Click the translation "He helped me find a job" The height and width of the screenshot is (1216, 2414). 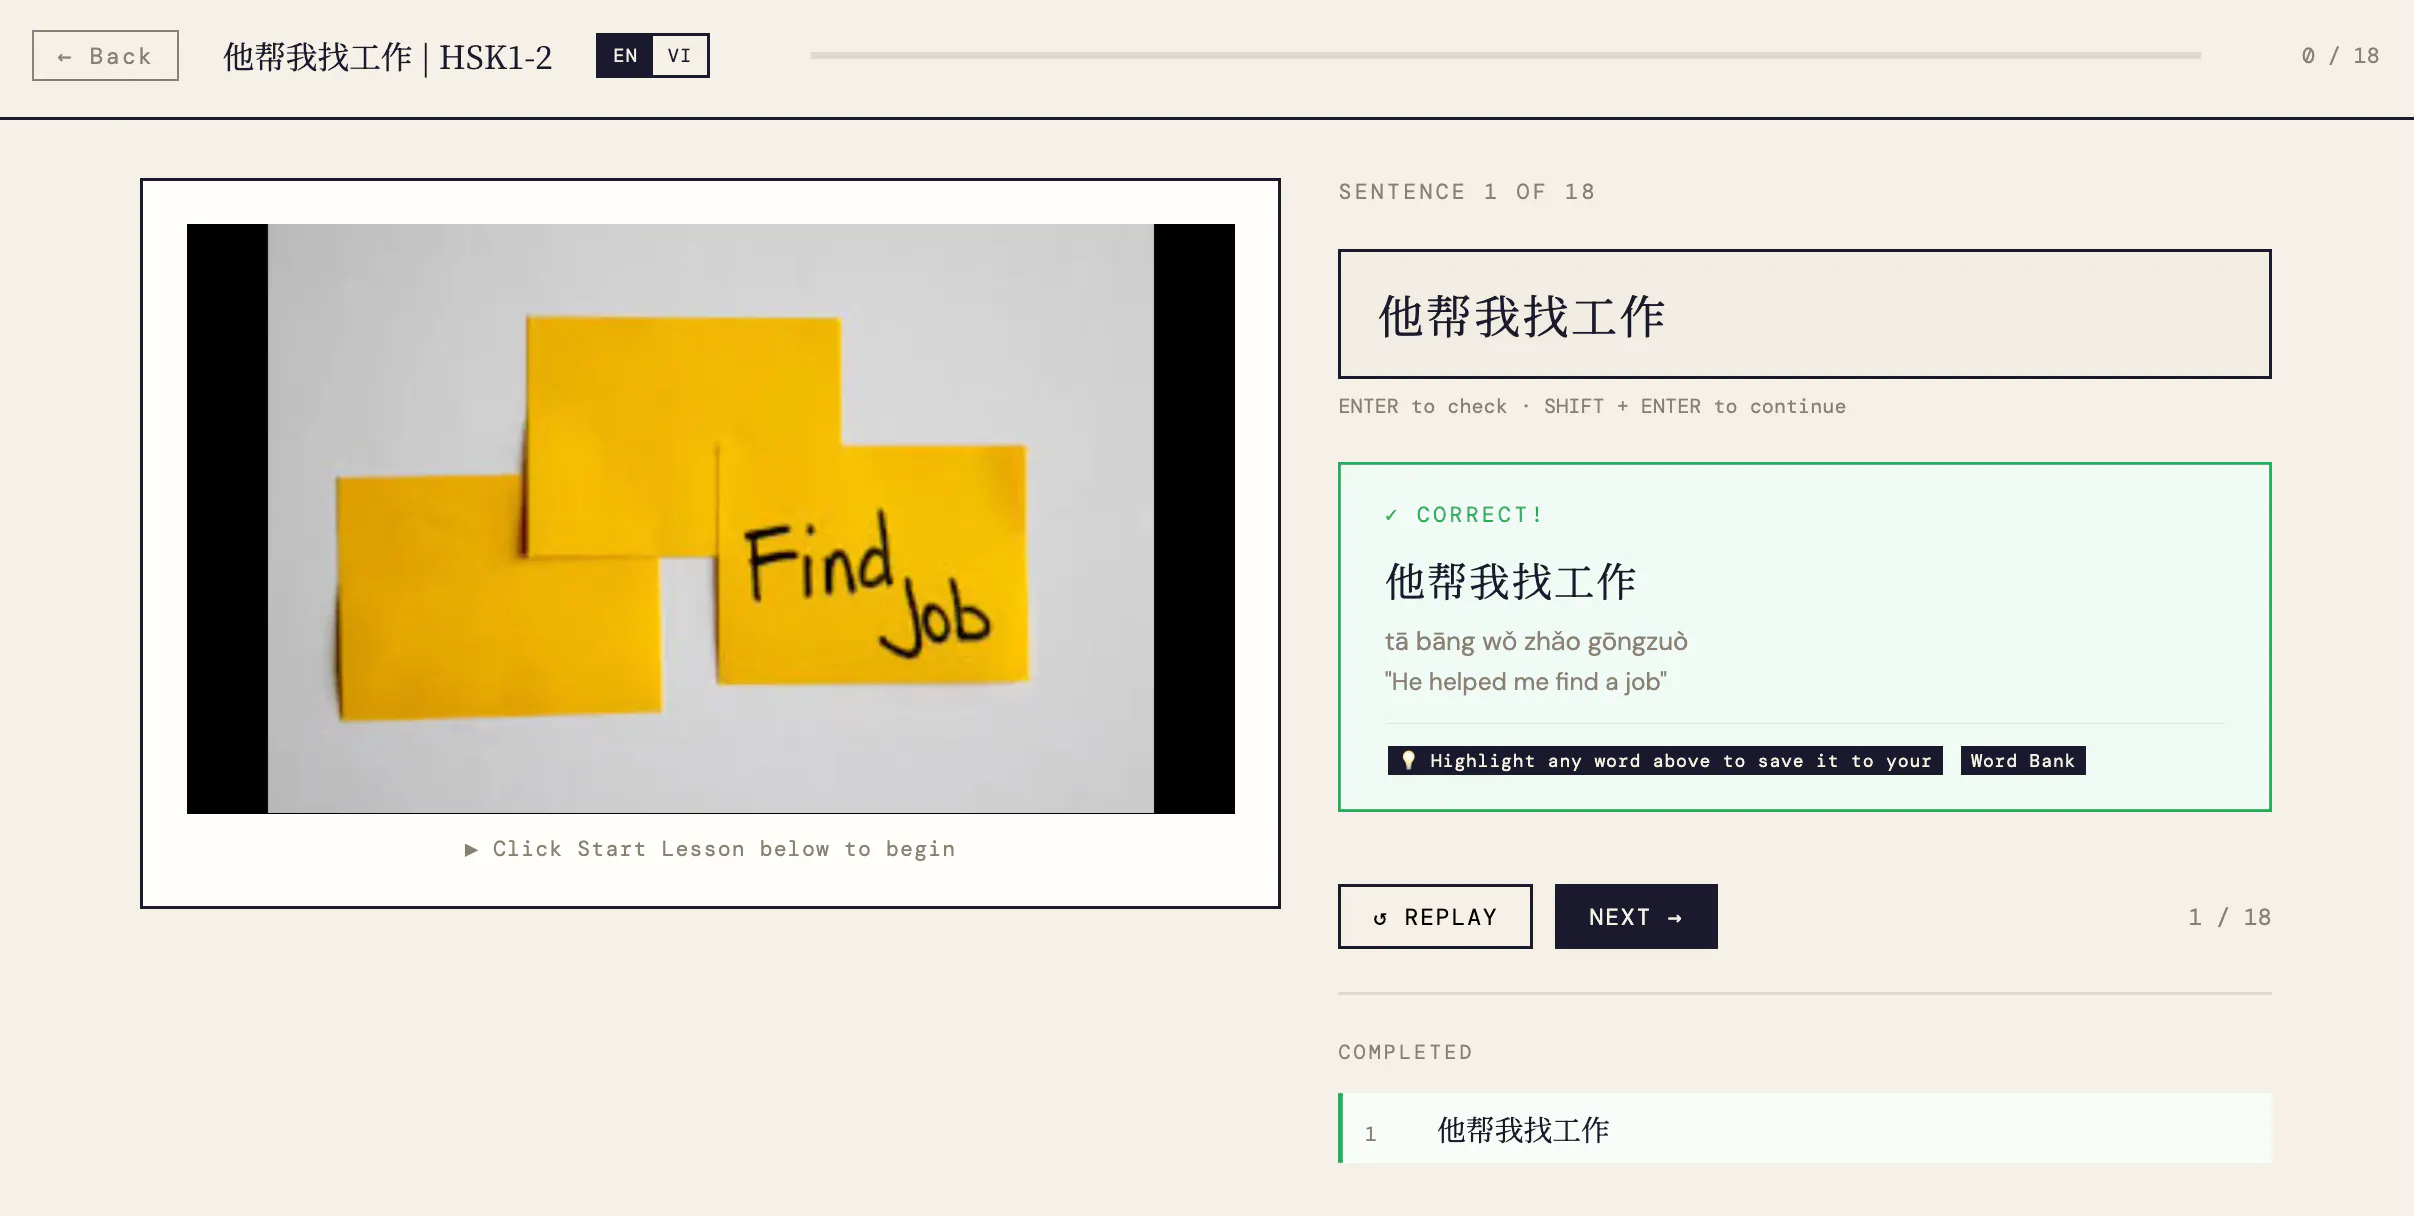click(x=1525, y=682)
